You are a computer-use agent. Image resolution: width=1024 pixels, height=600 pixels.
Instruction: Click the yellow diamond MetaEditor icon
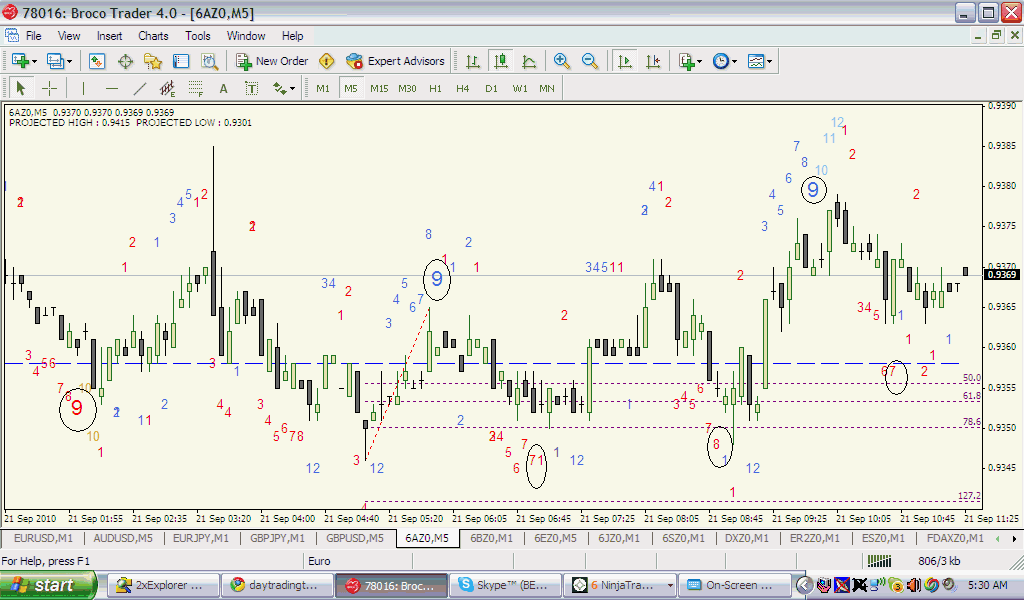[327, 61]
